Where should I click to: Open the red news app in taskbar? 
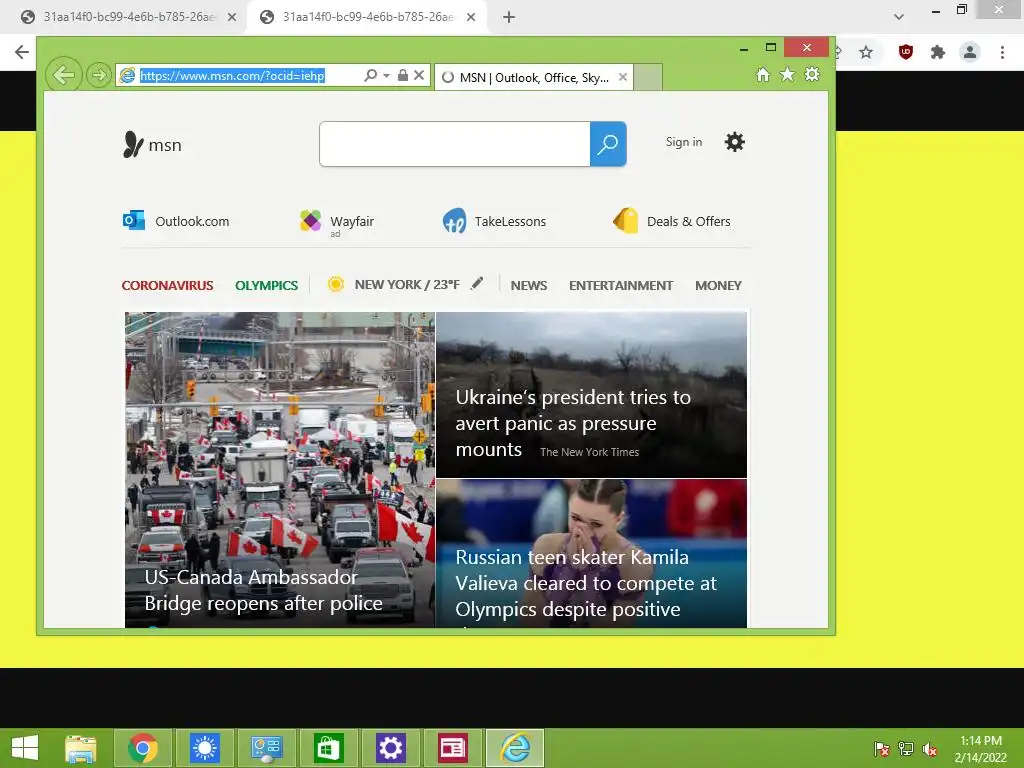coord(452,748)
